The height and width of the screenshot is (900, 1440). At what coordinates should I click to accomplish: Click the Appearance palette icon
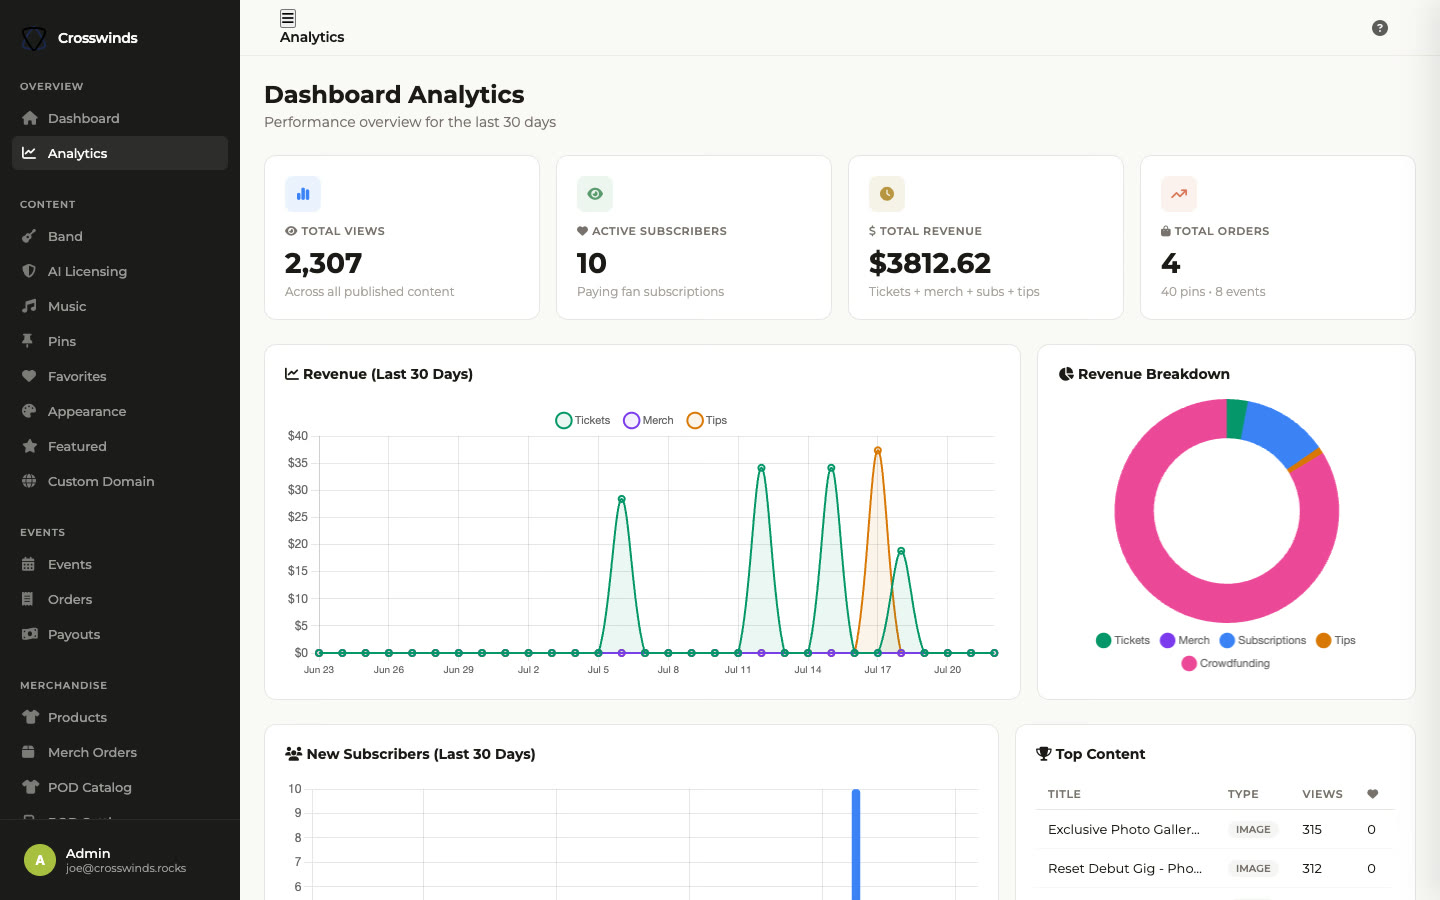pos(29,411)
